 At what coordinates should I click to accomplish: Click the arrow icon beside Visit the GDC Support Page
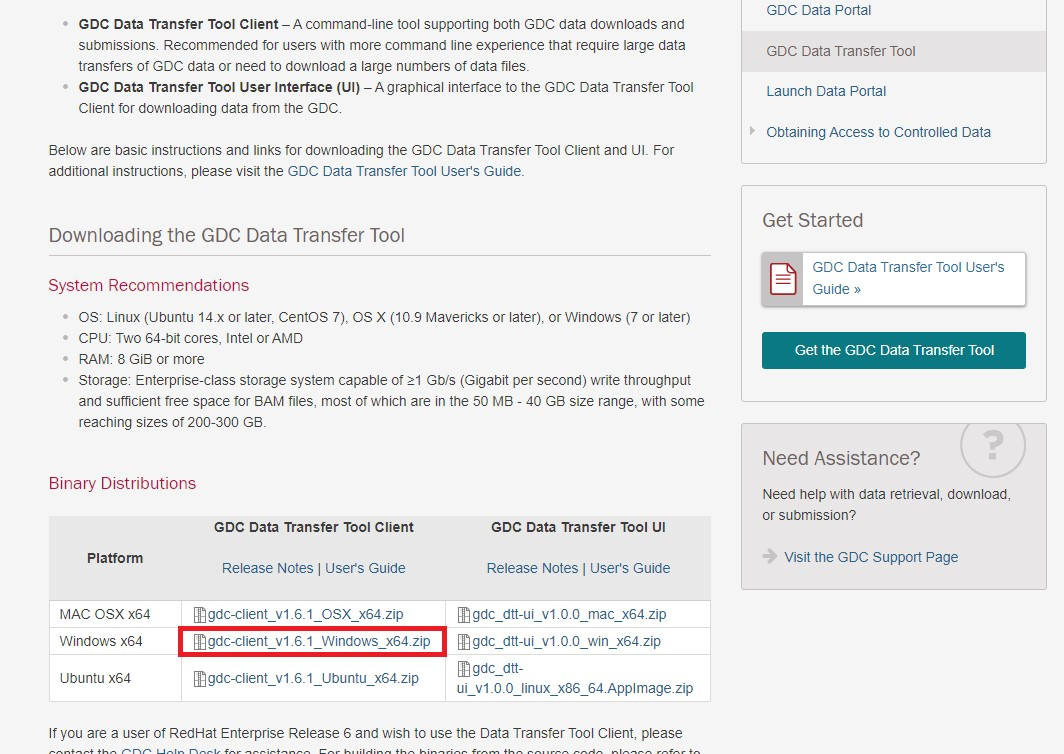pyautogui.click(x=770, y=557)
